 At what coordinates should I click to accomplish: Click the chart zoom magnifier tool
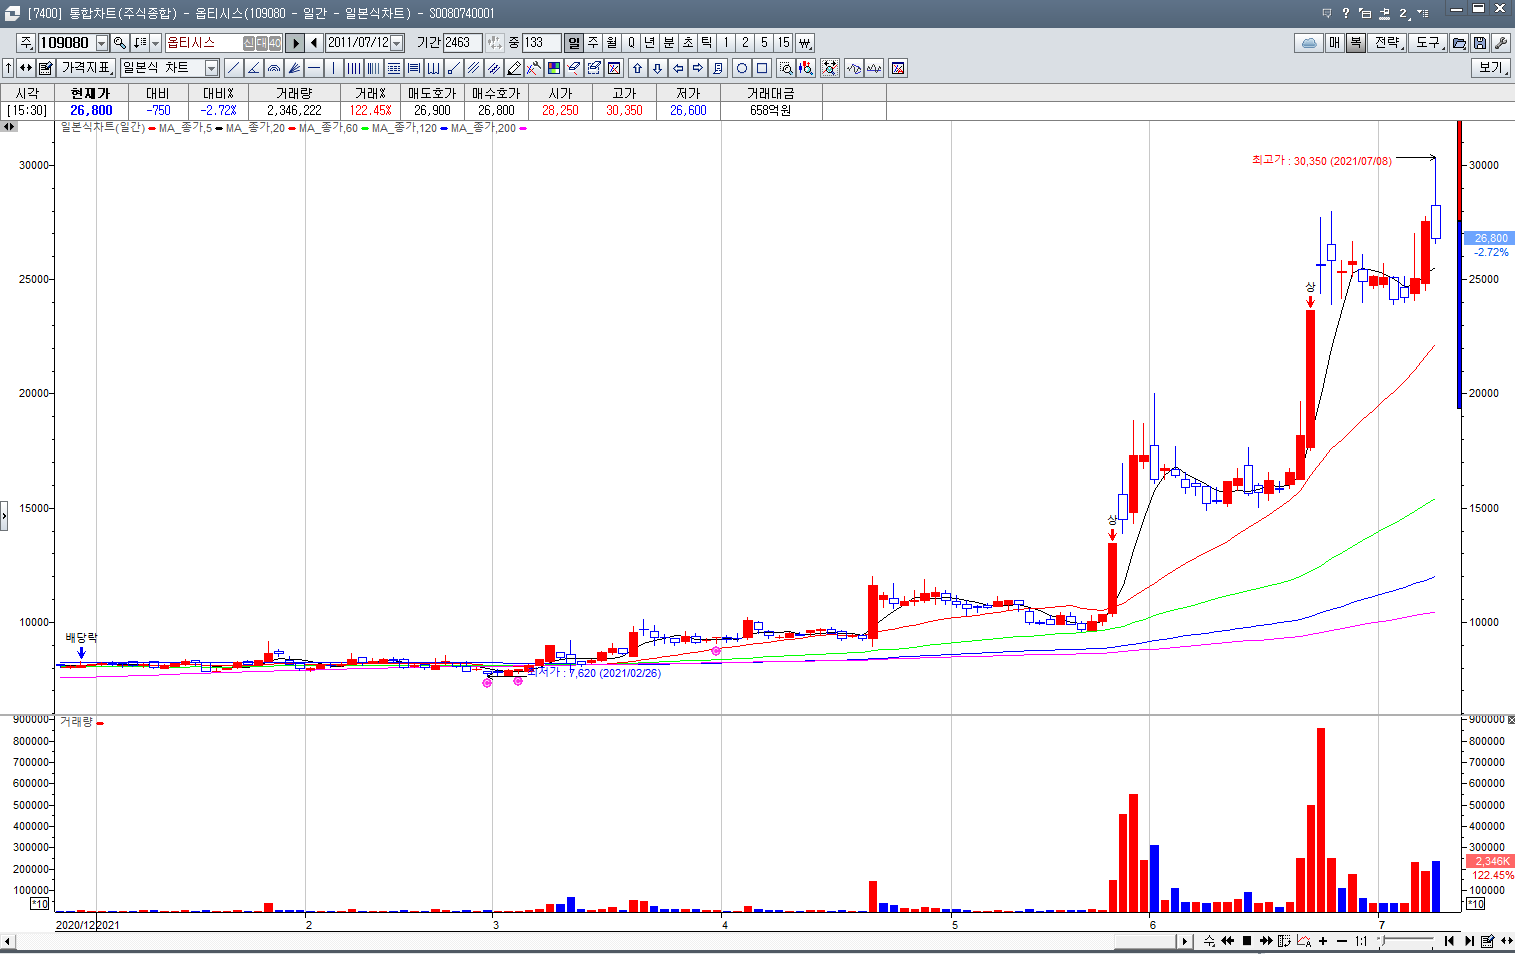(785, 68)
